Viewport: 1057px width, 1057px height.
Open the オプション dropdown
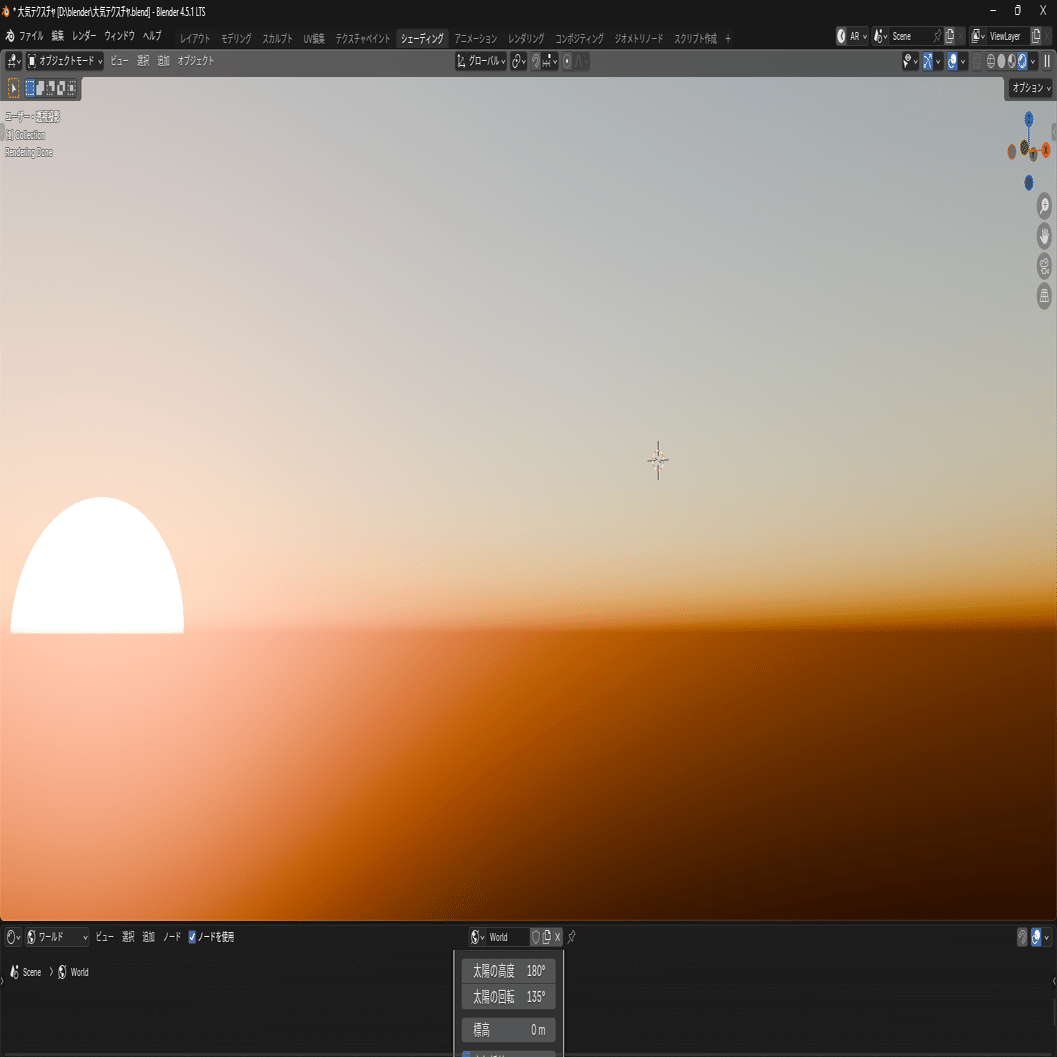point(1031,88)
